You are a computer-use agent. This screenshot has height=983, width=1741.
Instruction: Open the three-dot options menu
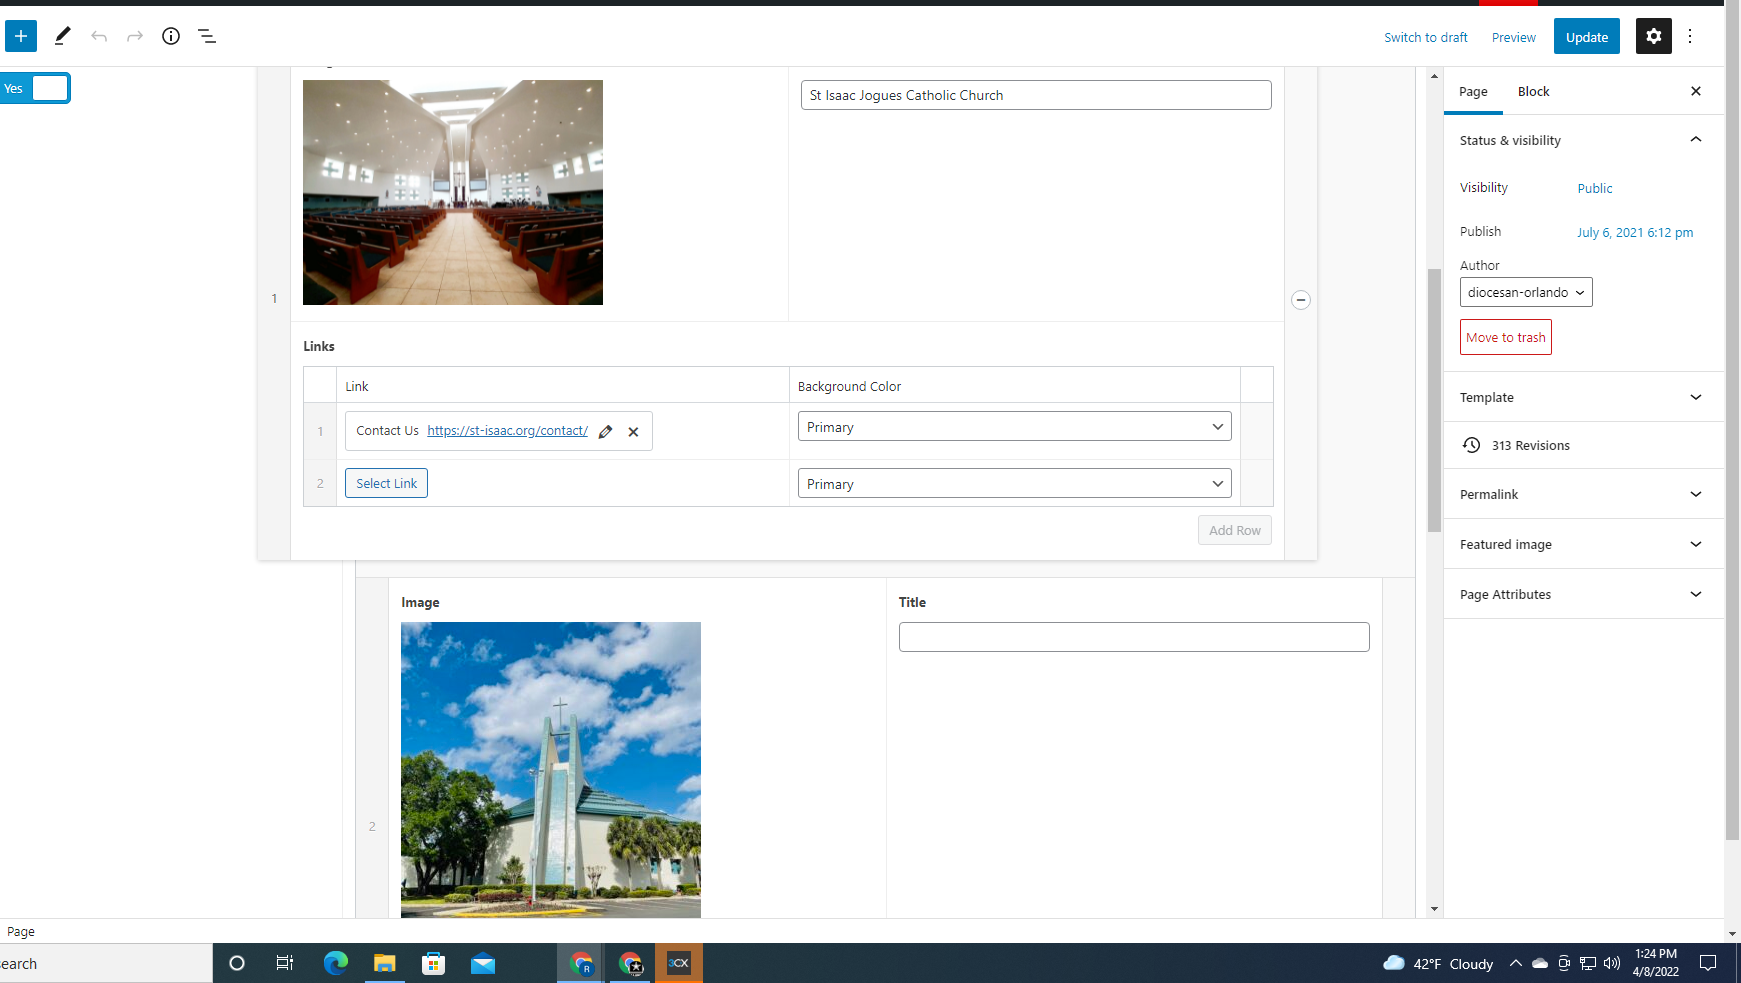pos(1690,36)
